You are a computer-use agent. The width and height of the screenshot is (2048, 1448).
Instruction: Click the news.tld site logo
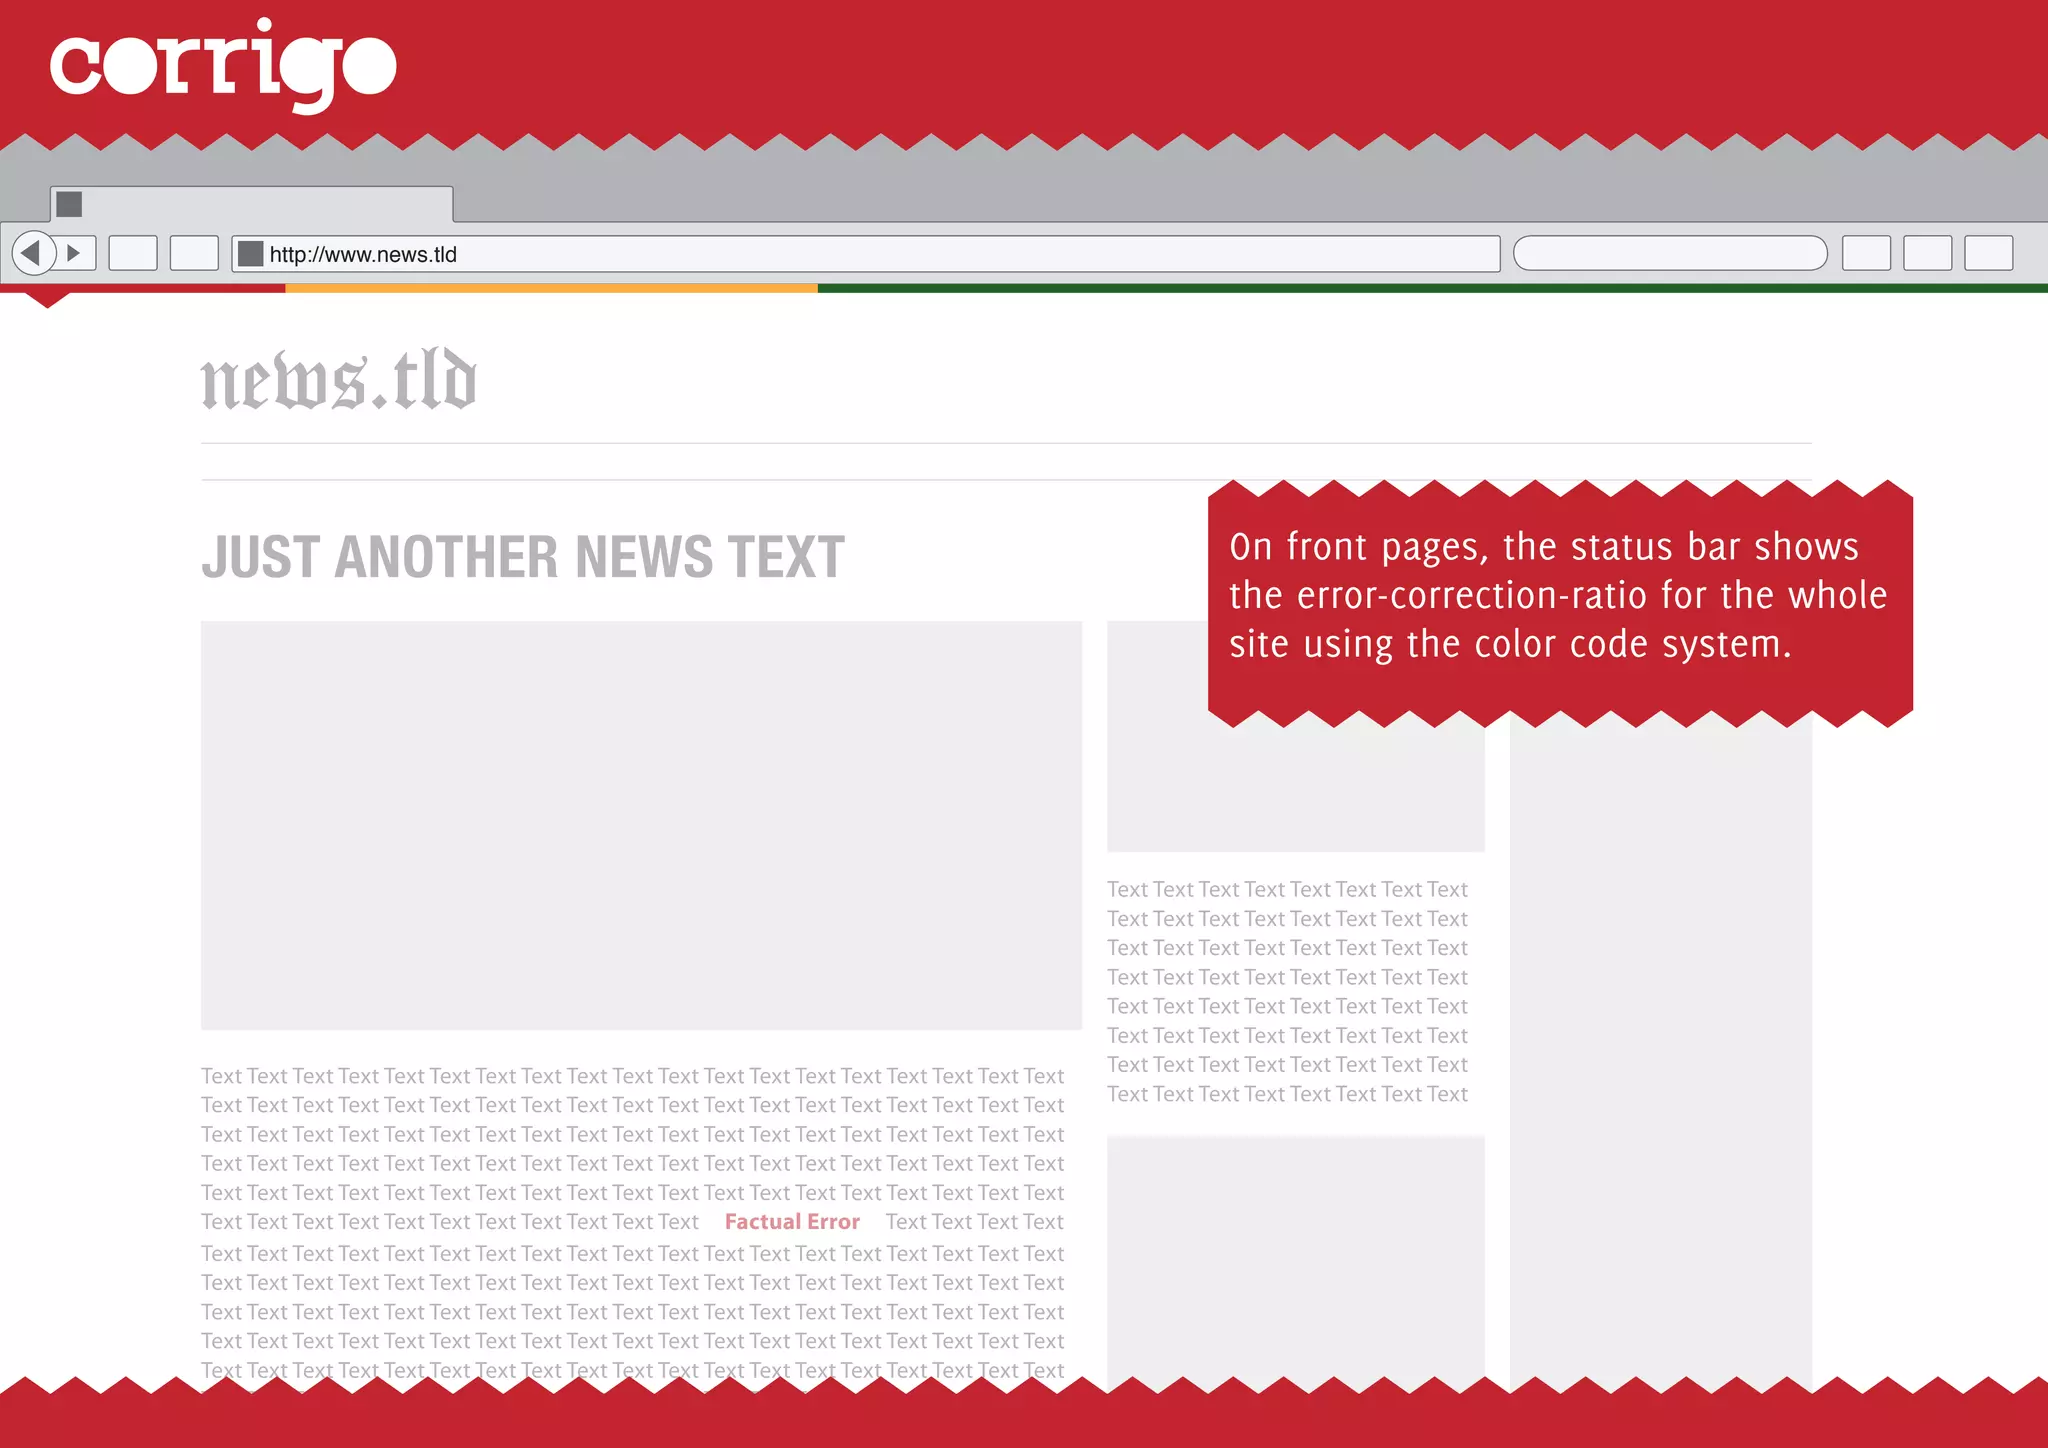pyautogui.click(x=339, y=380)
